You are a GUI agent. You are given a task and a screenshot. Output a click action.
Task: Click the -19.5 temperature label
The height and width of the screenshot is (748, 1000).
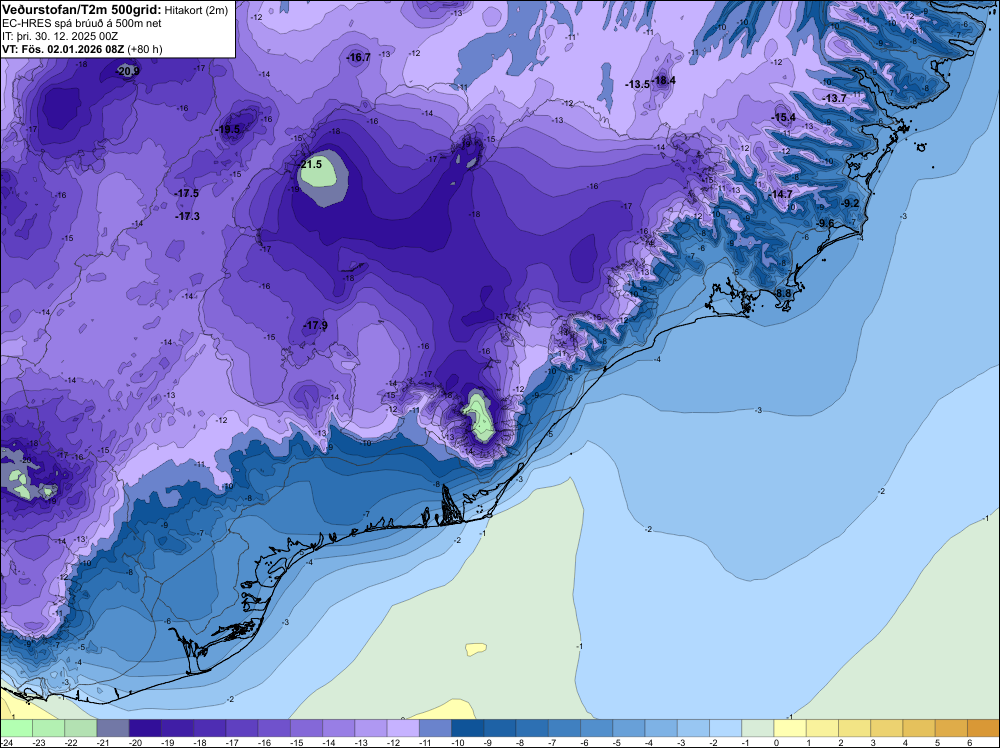click(x=228, y=129)
